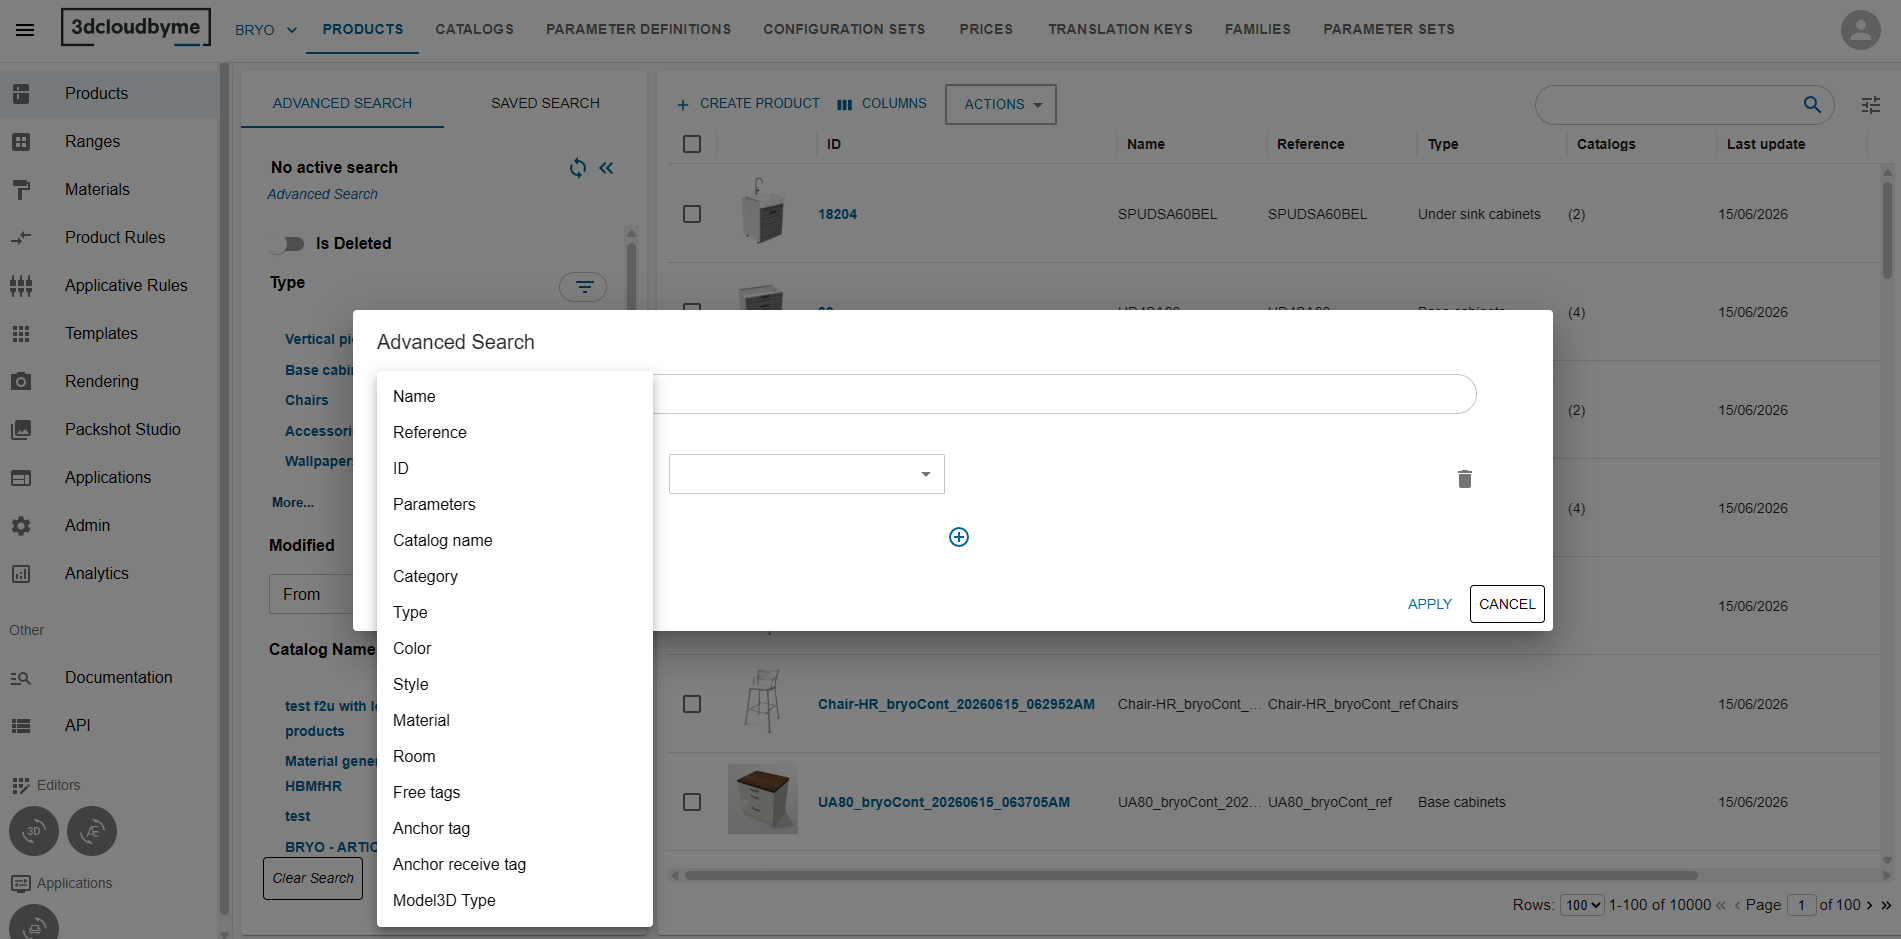Delete the search criterion with trash icon
The width and height of the screenshot is (1901, 939).
pyautogui.click(x=1465, y=479)
